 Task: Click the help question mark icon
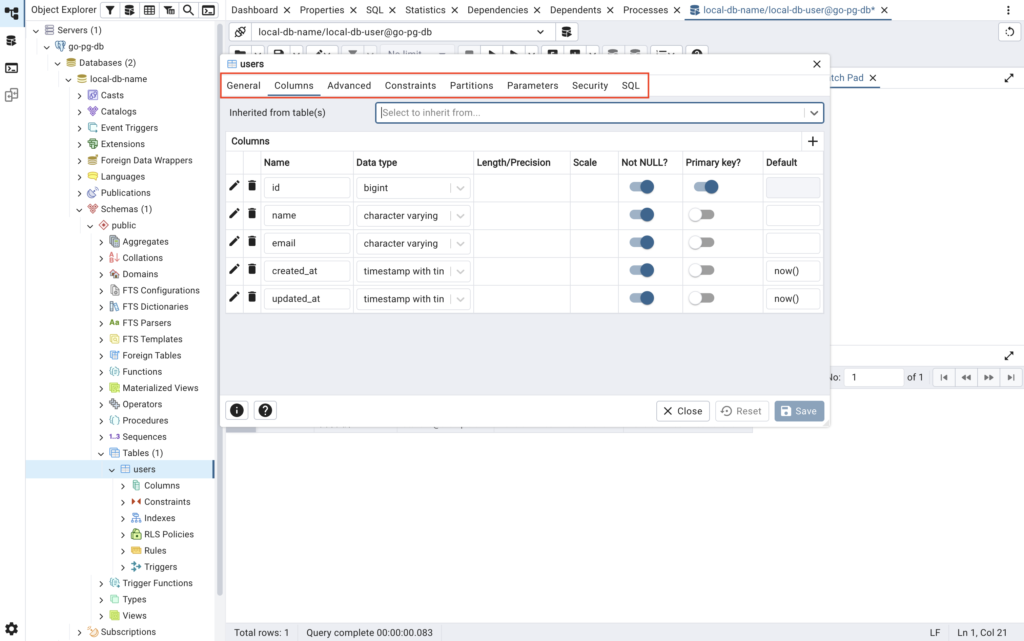[x=265, y=410]
